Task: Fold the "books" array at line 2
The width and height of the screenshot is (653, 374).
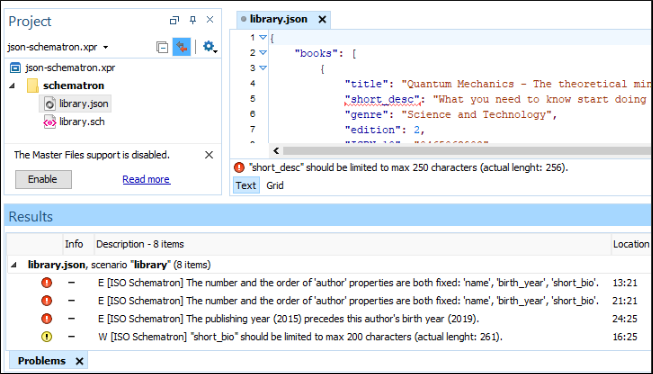Action: coord(263,52)
